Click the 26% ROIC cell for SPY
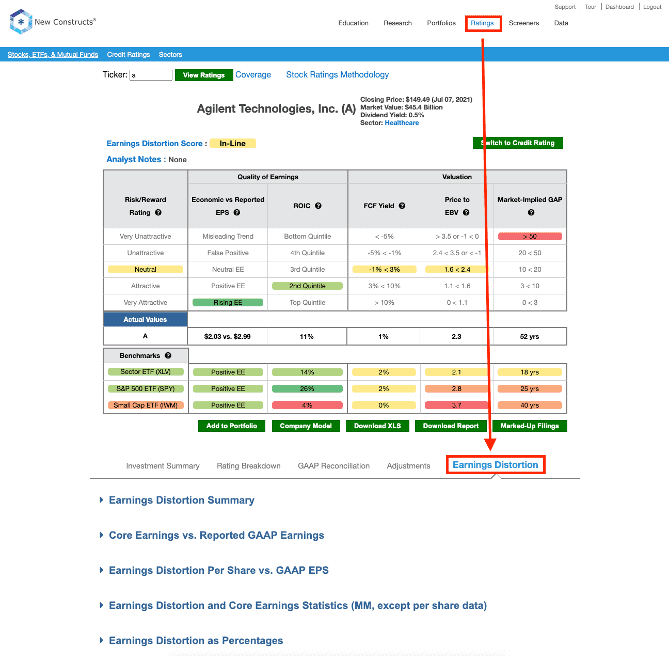Screen dimensions: 669x656 pyautogui.click(x=307, y=389)
